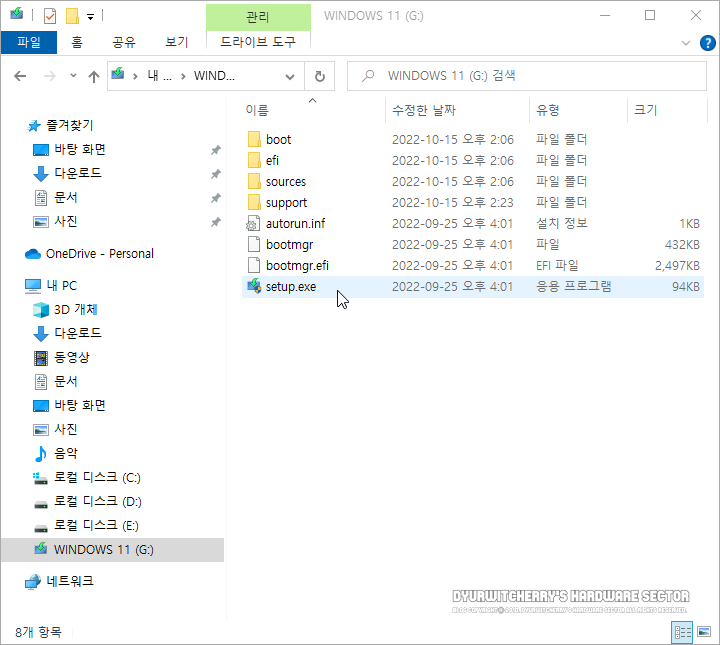Click the WINDOWS 11 (G:) search field
720x645 pixels.
coord(527,76)
